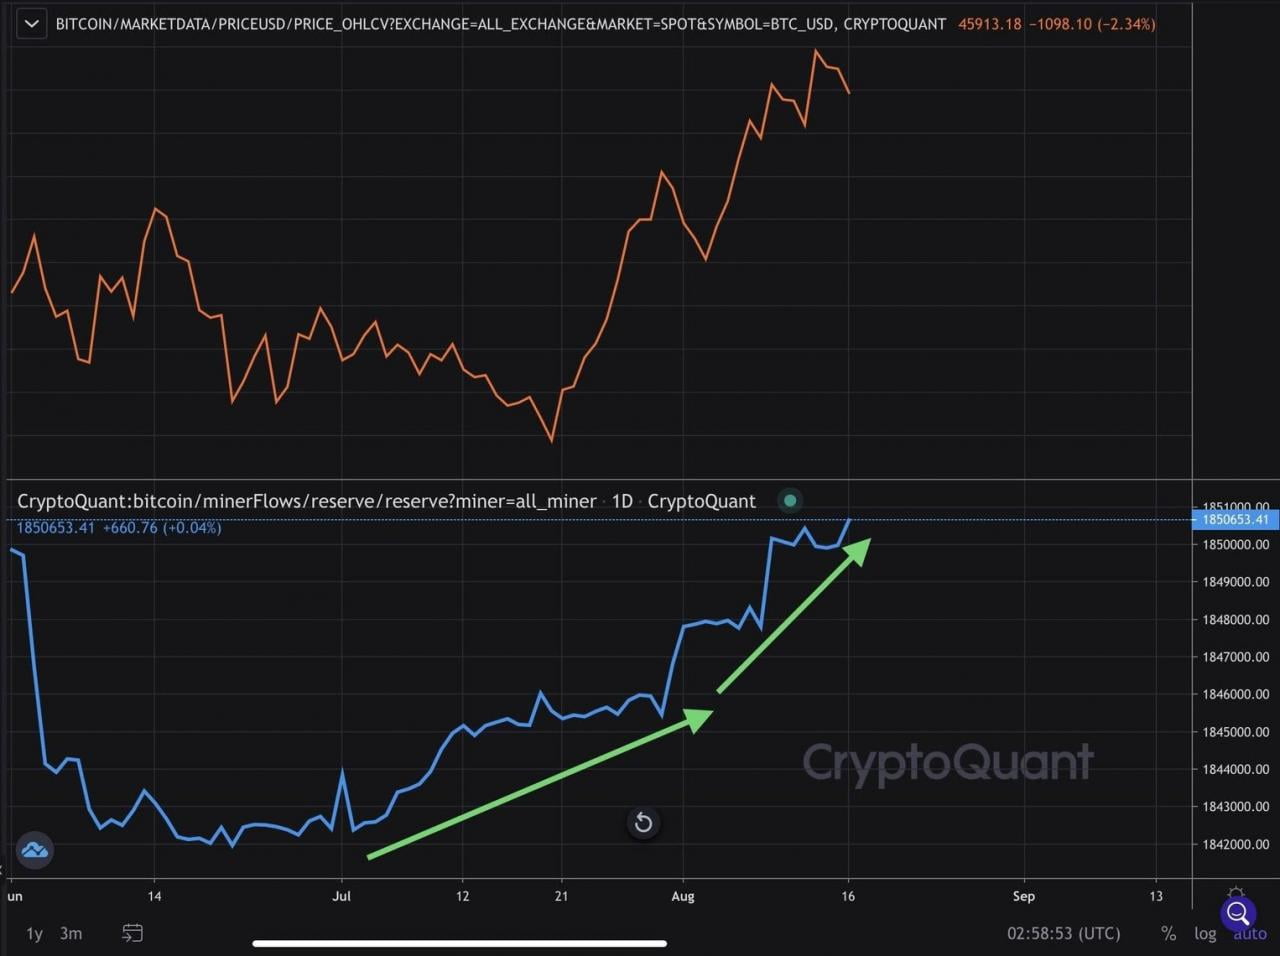Toggle auto scale for the chart
The height and width of the screenshot is (956, 1280).
[1249, 935]
